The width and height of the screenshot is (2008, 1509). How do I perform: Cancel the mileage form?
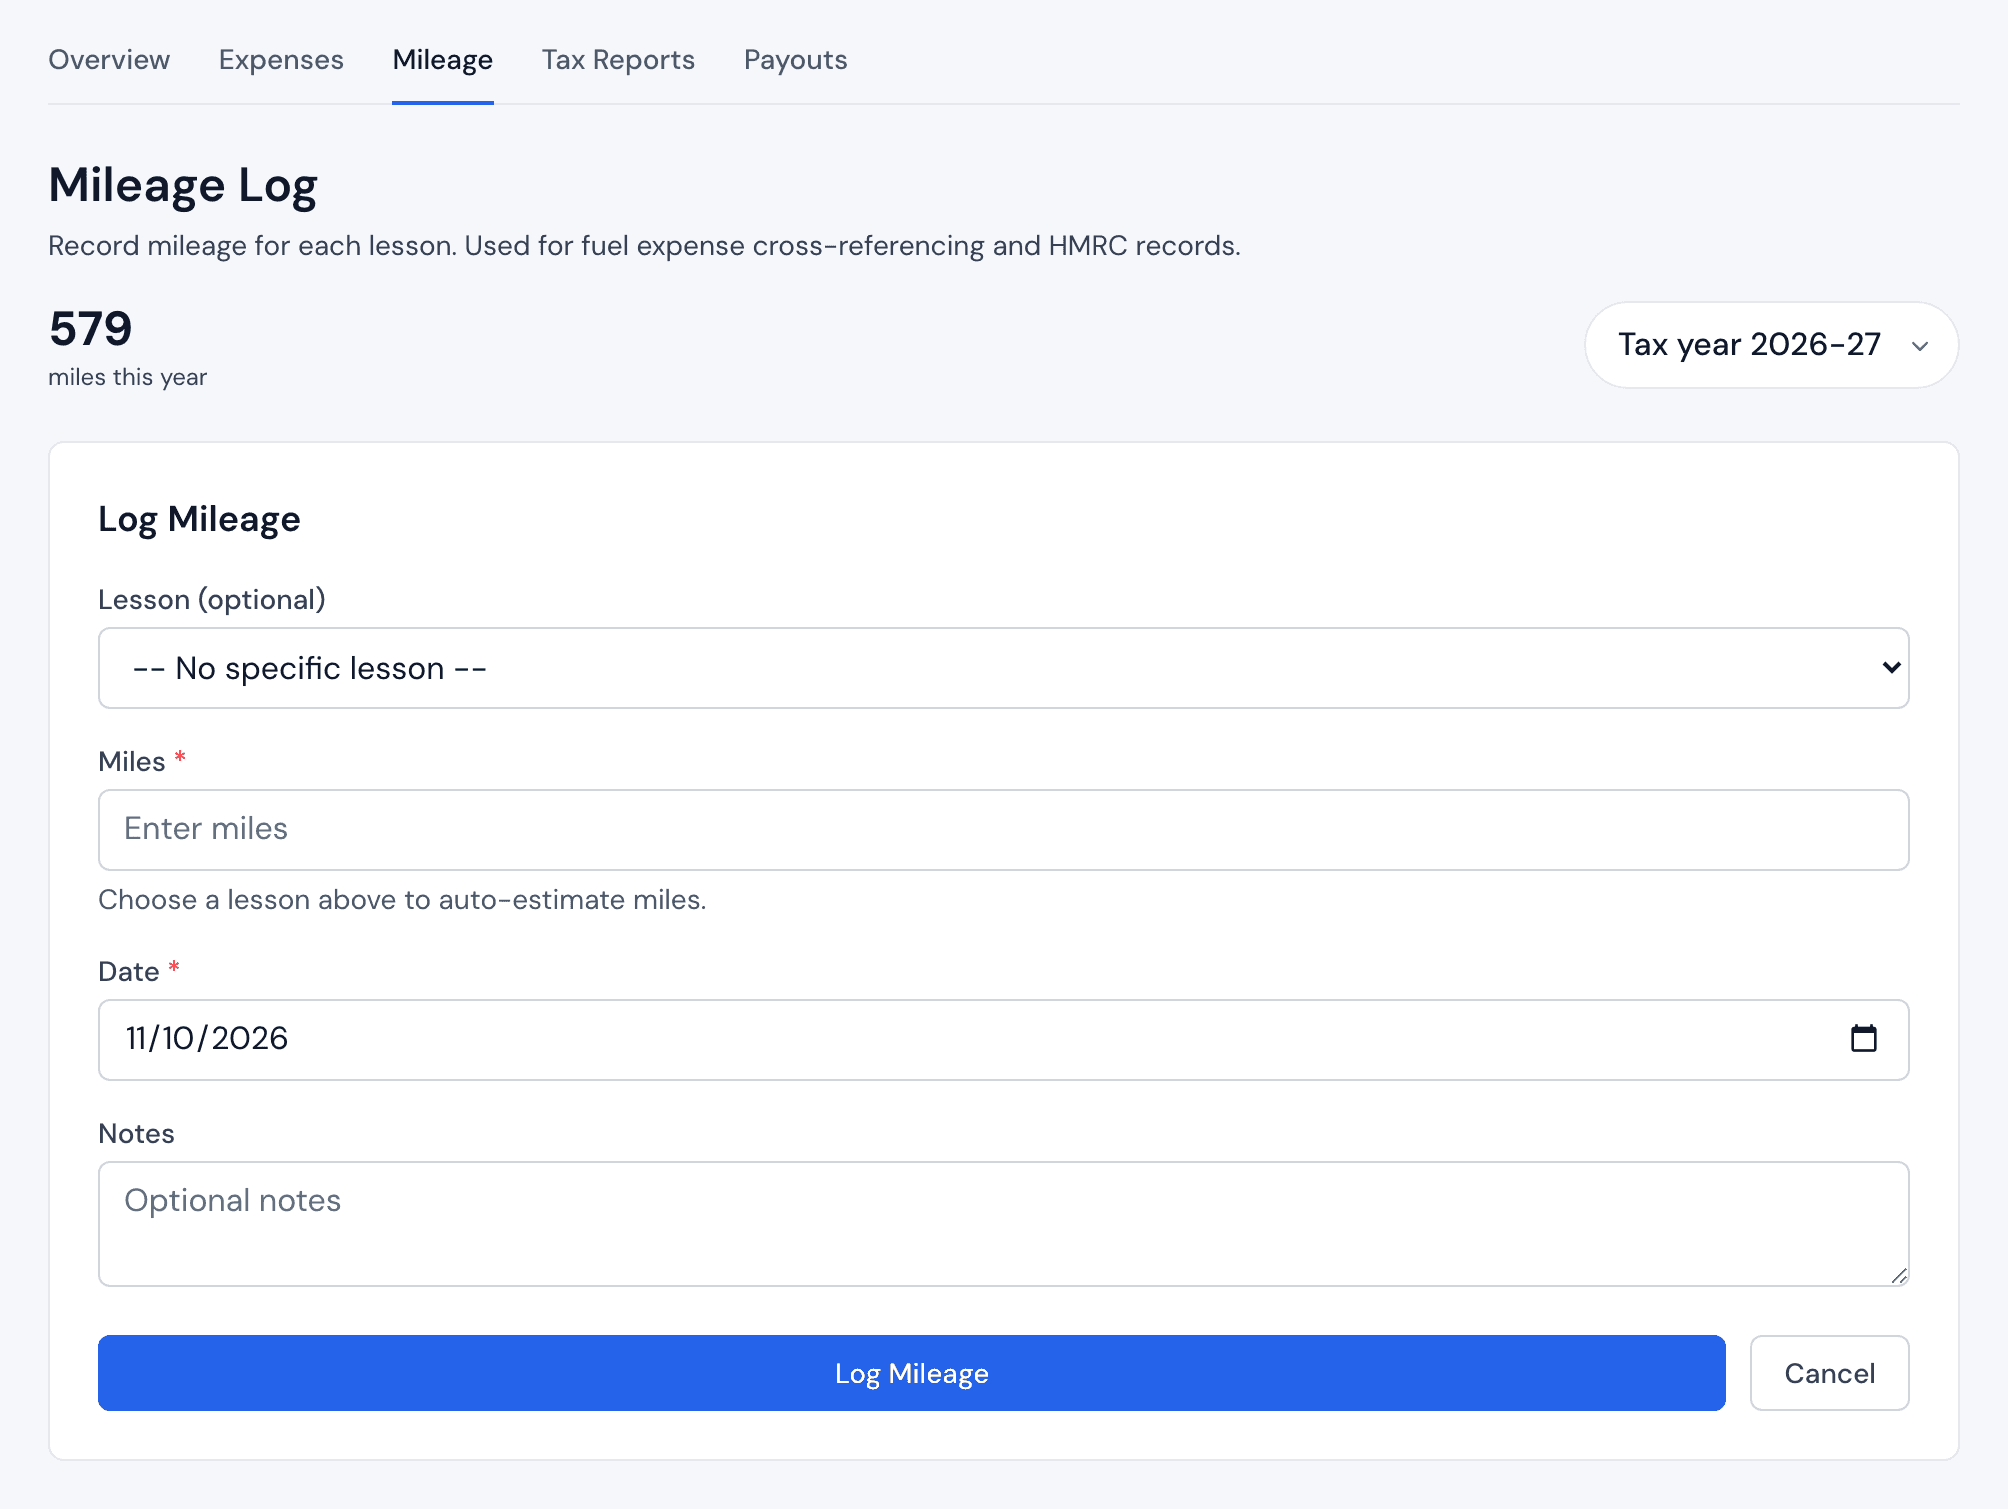point(1829,1373)
